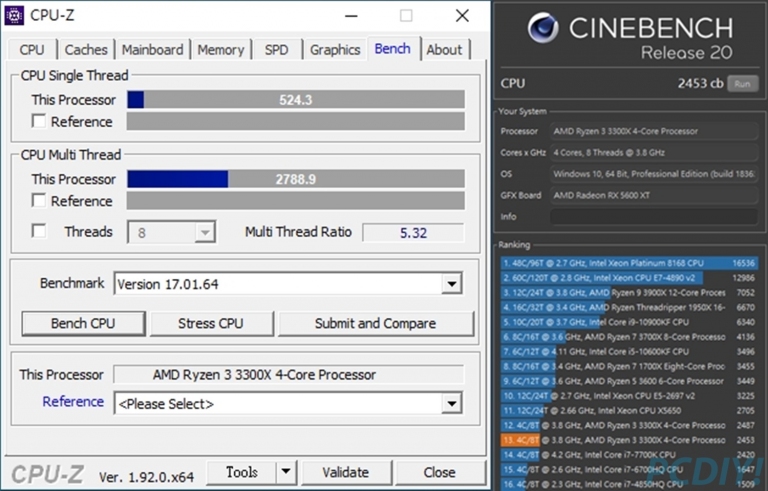Enable Reference checkbox under CPU Single Thread

[39, 121]
